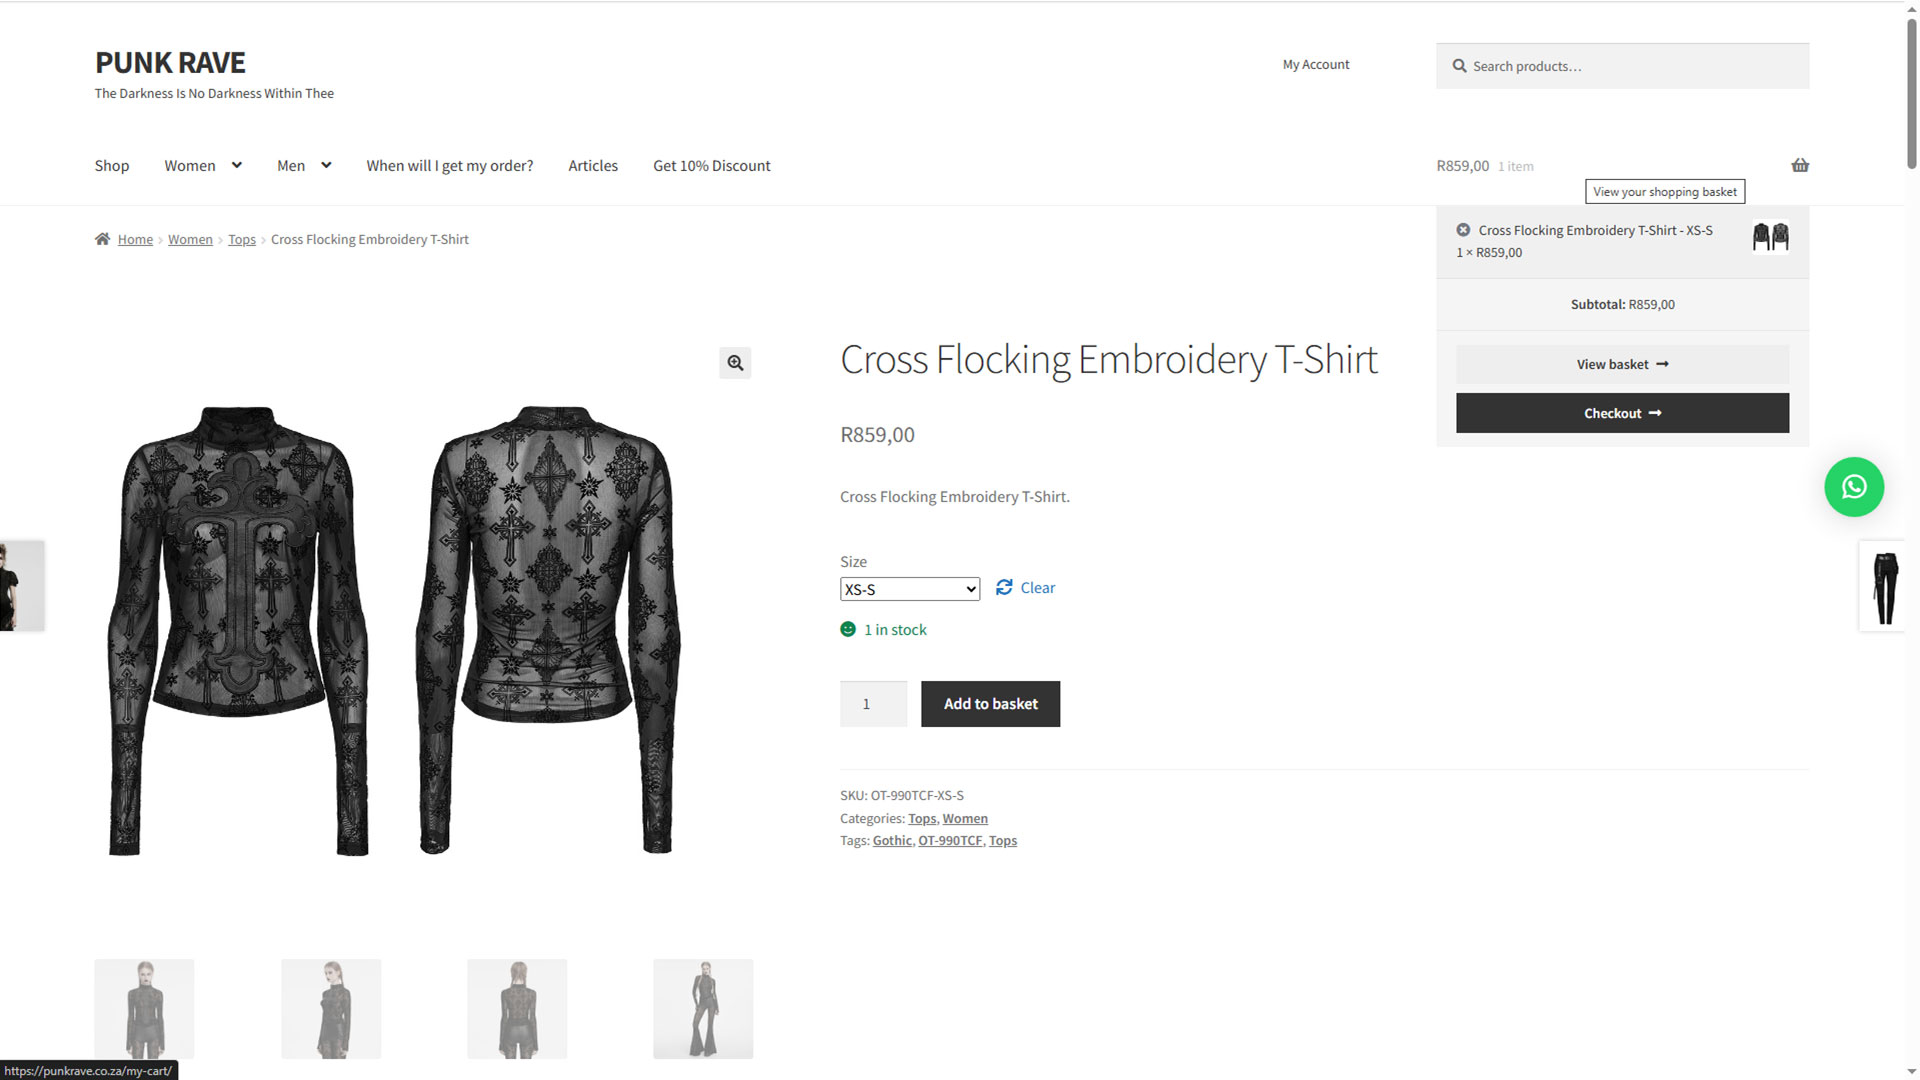The image size is (1920, 1080).
Task: Click the View basket button
Action: [x=1622, y=364]
